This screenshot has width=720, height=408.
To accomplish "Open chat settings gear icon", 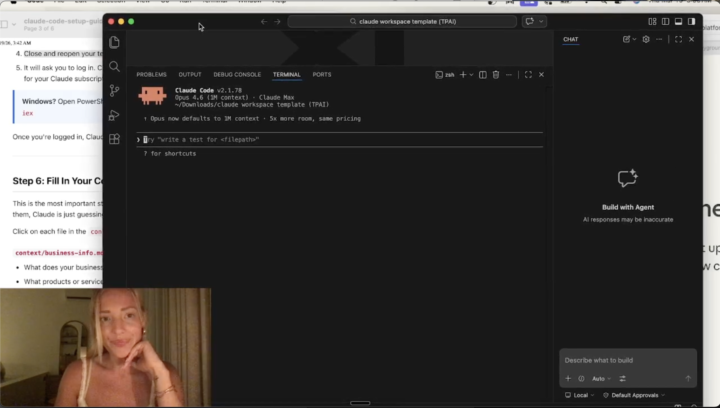I will [646, 40].
